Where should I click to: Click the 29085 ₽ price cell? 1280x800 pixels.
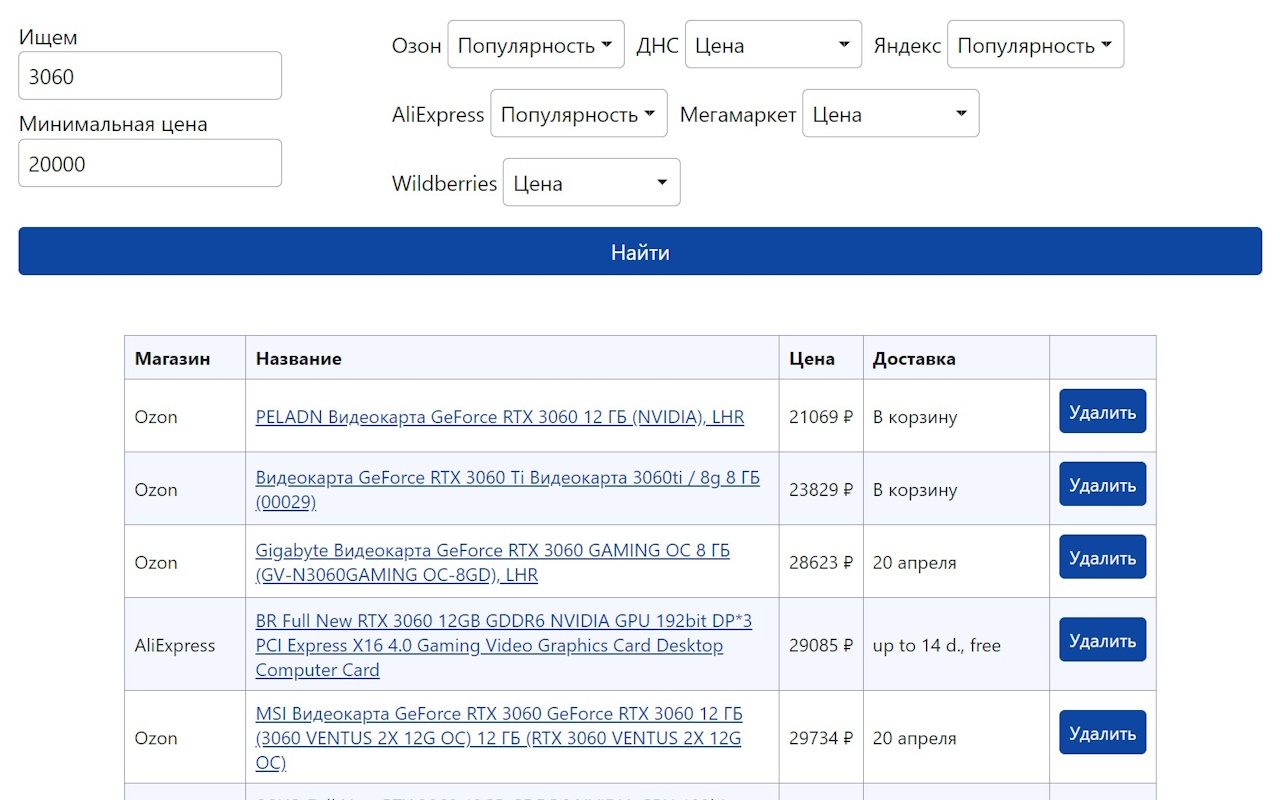[821, 645]
